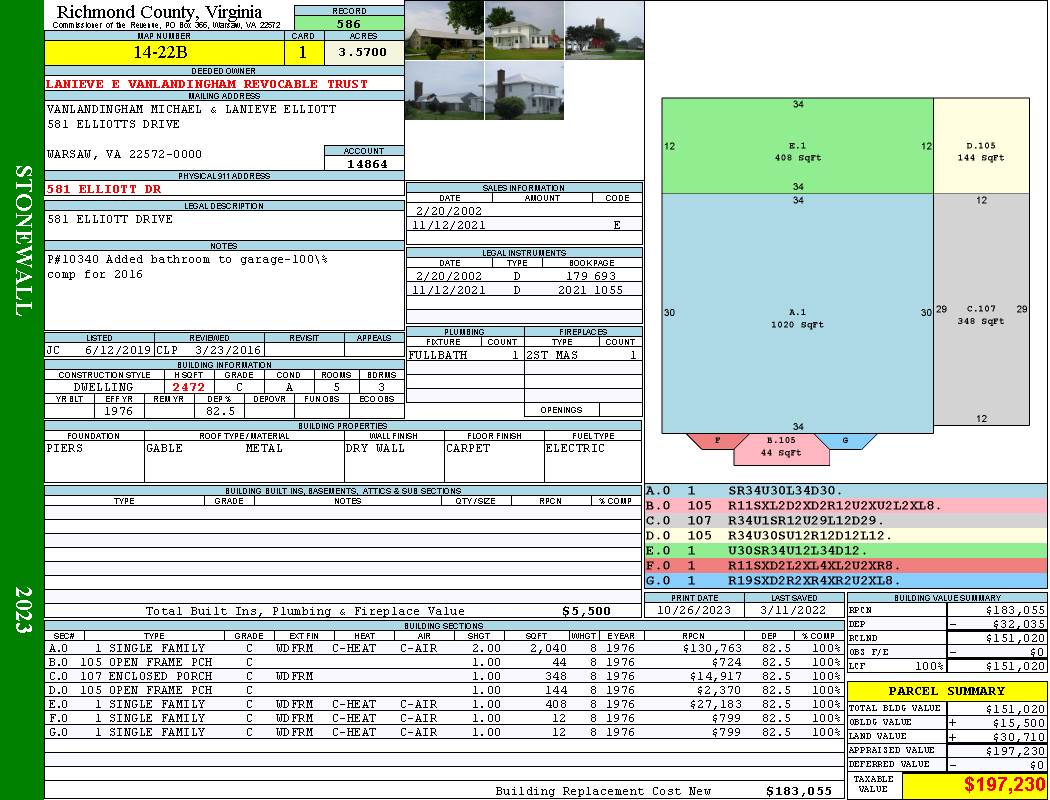1050x800 pixels.
Task: Click the 2ST MAS fireplace row
Action: (583, 355)
